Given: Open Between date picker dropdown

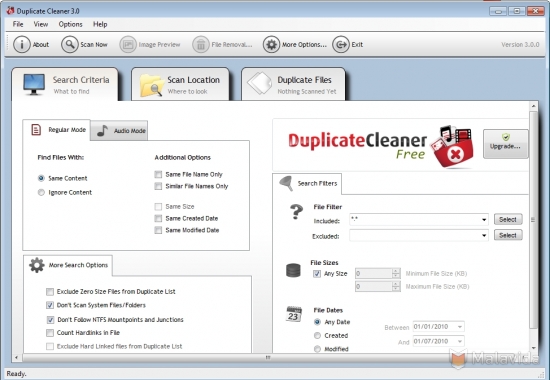Looking at the screenshot, I should click(x=460, y=327).
